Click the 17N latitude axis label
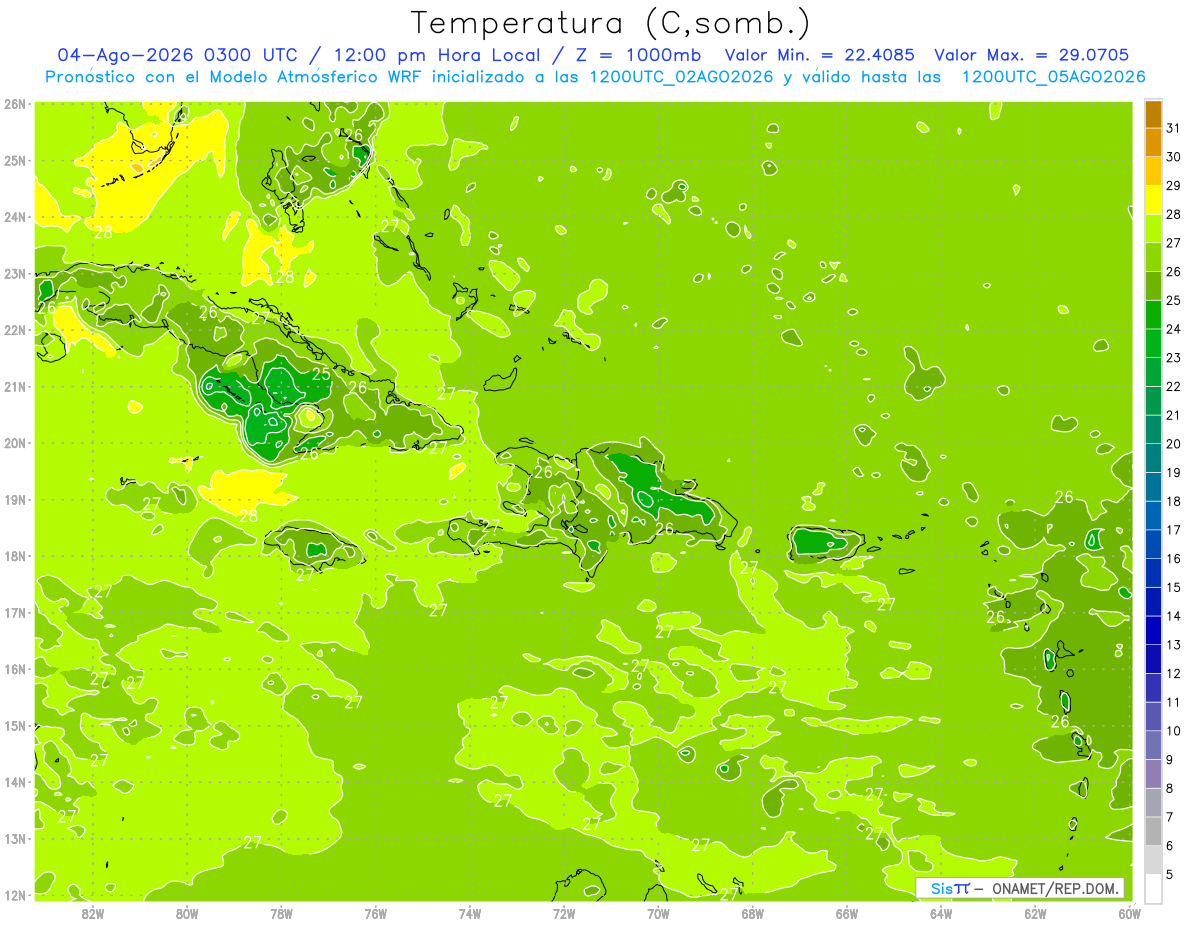Image resolution: width=1200 pixels, height=927 pixels. [15, 612]
